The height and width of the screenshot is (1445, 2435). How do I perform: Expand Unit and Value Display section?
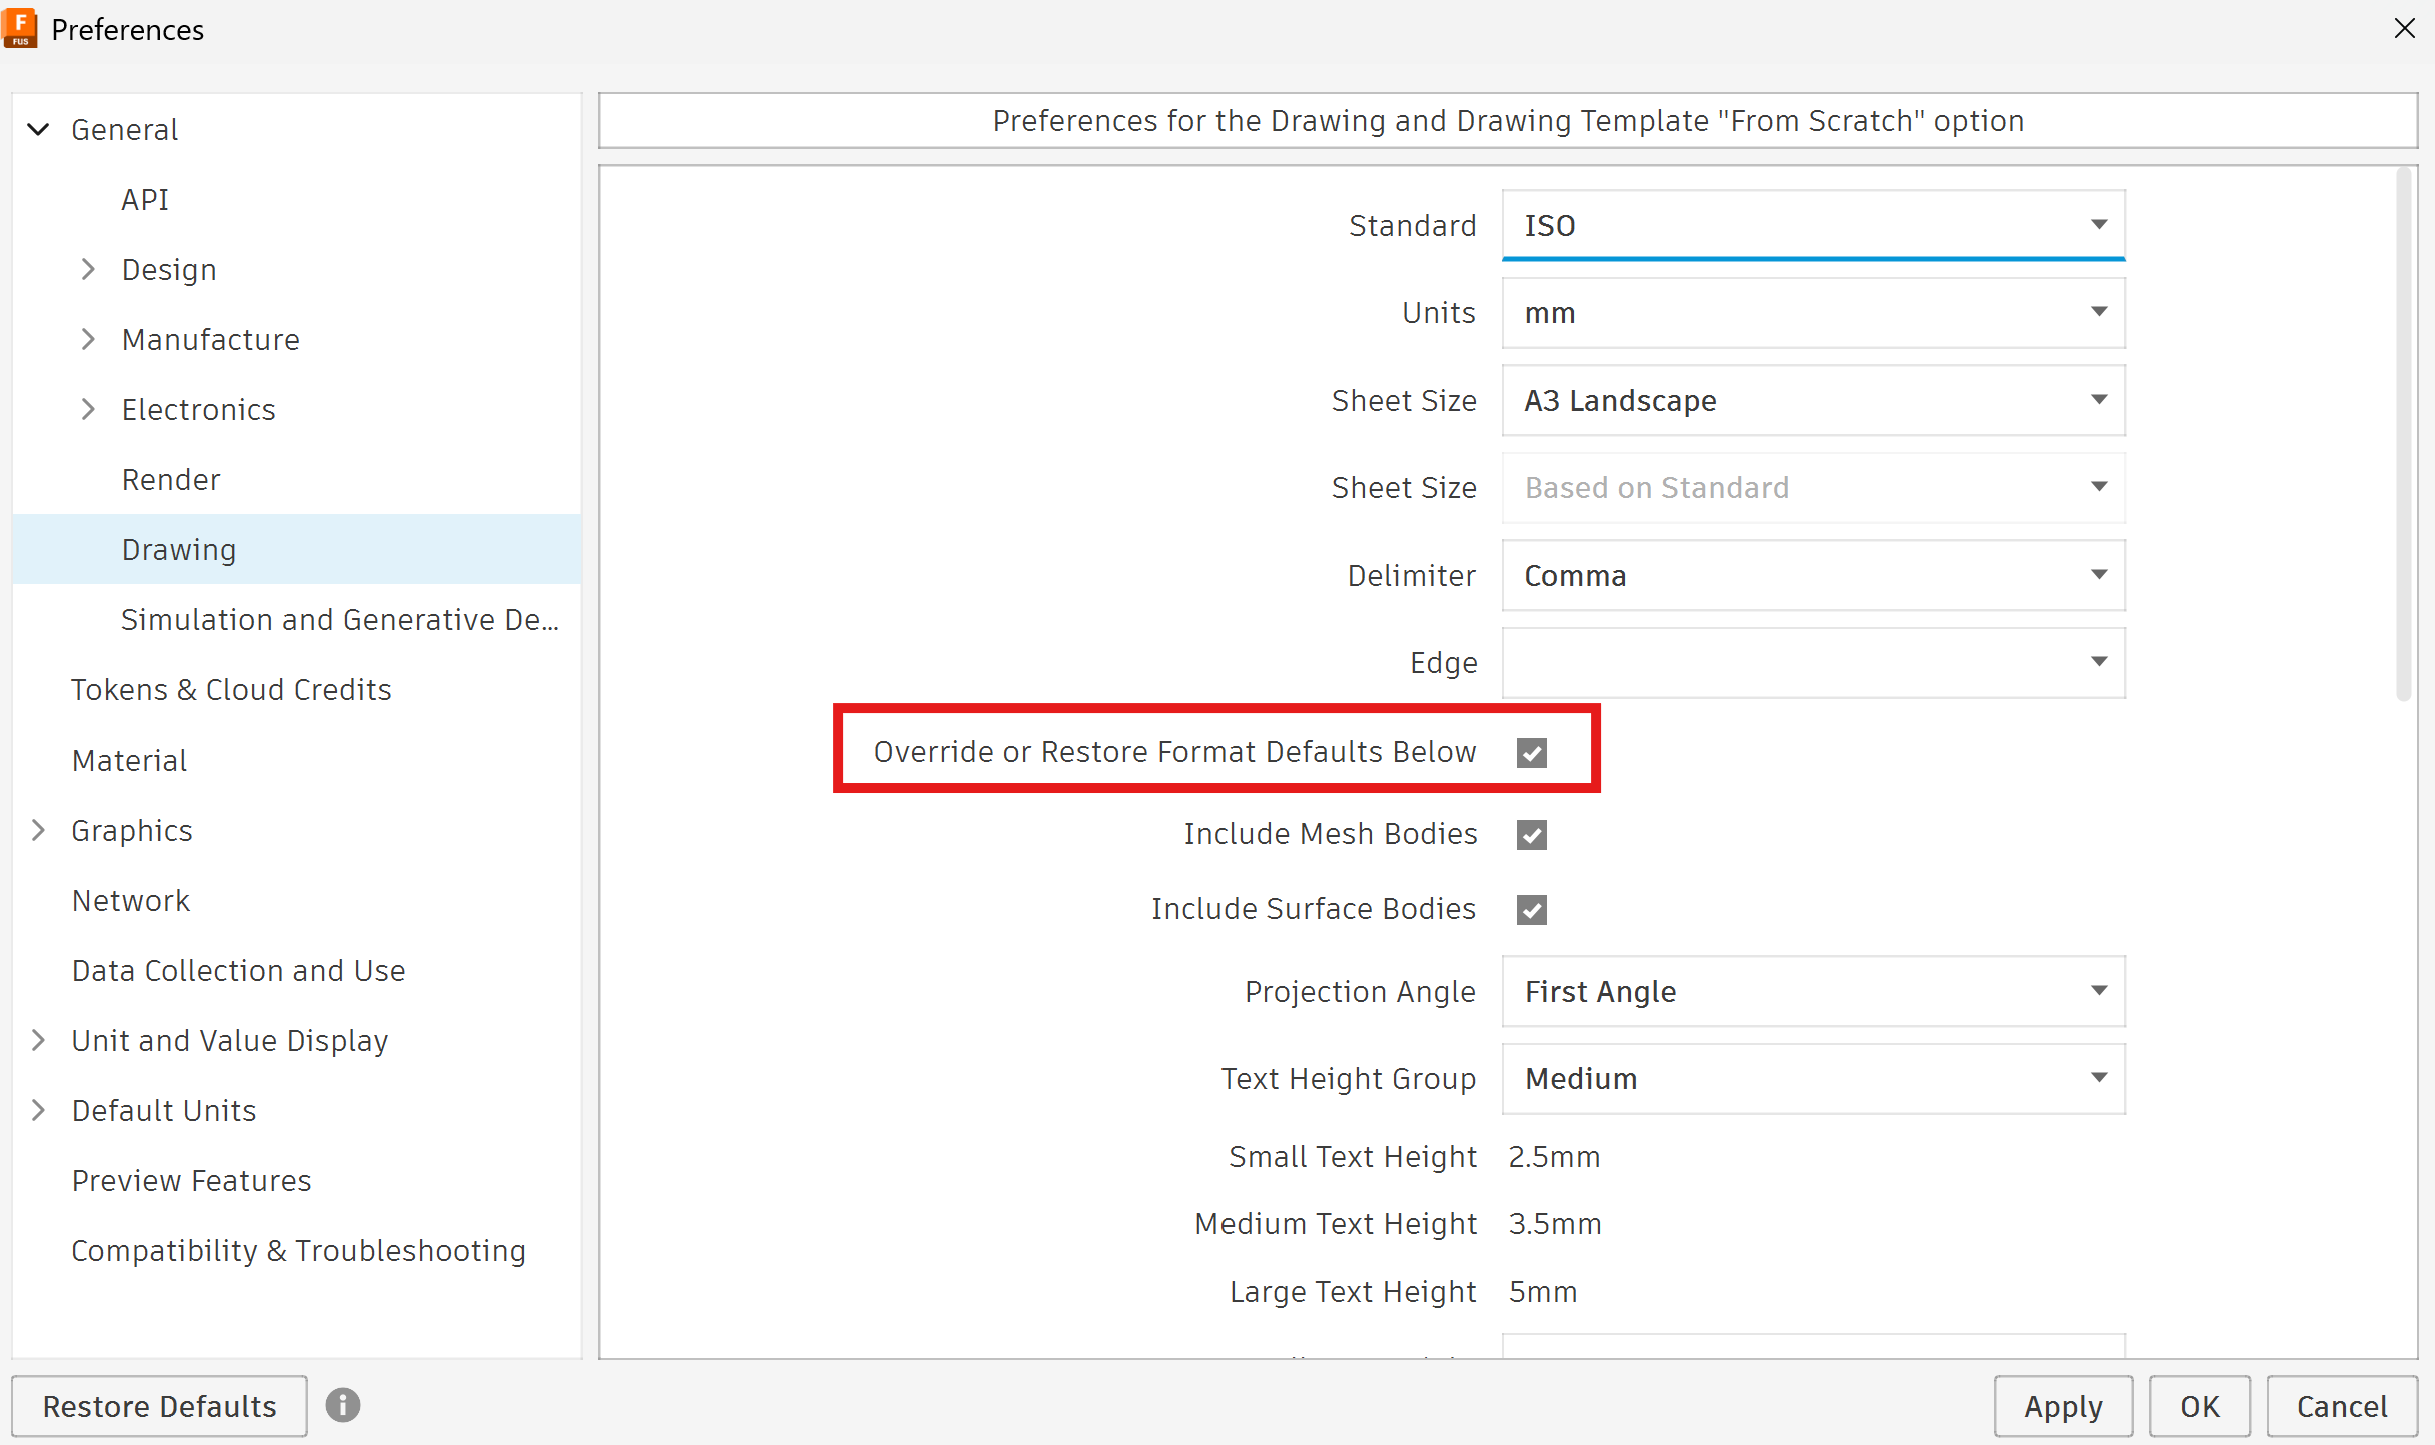[x=38, y=1040]
